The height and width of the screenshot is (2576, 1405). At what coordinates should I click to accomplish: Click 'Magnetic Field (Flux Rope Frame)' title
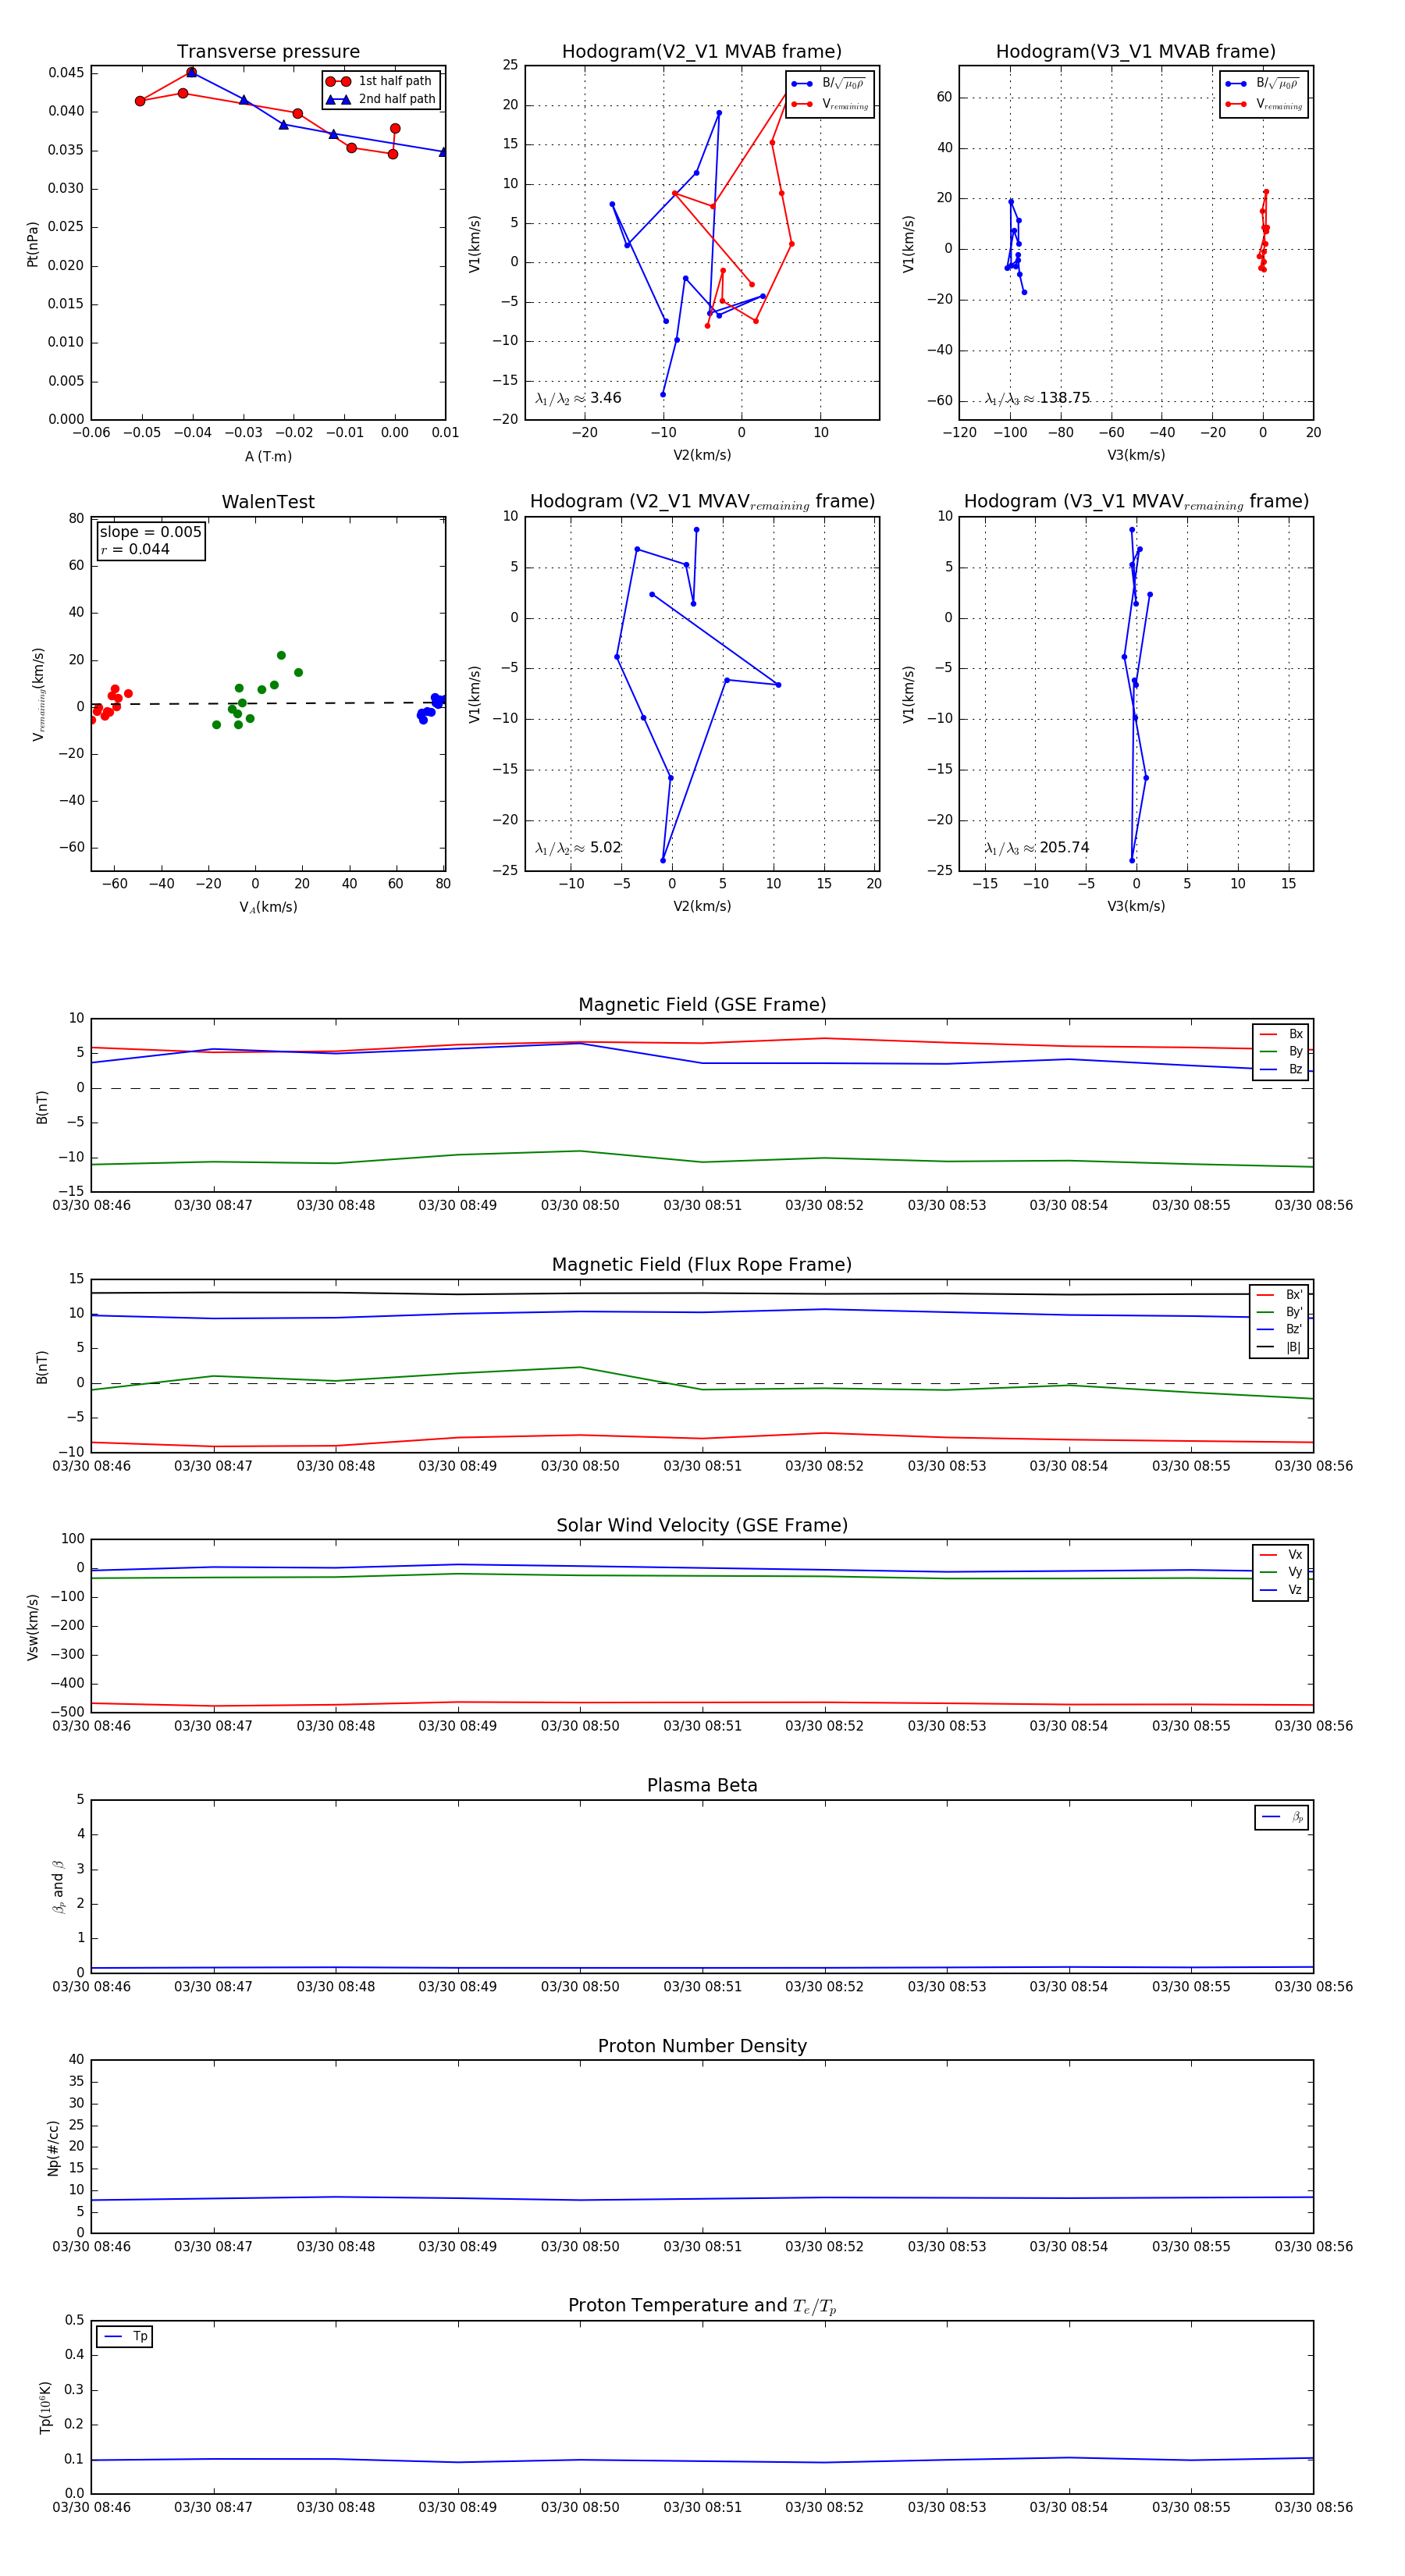pos(702,1265)
